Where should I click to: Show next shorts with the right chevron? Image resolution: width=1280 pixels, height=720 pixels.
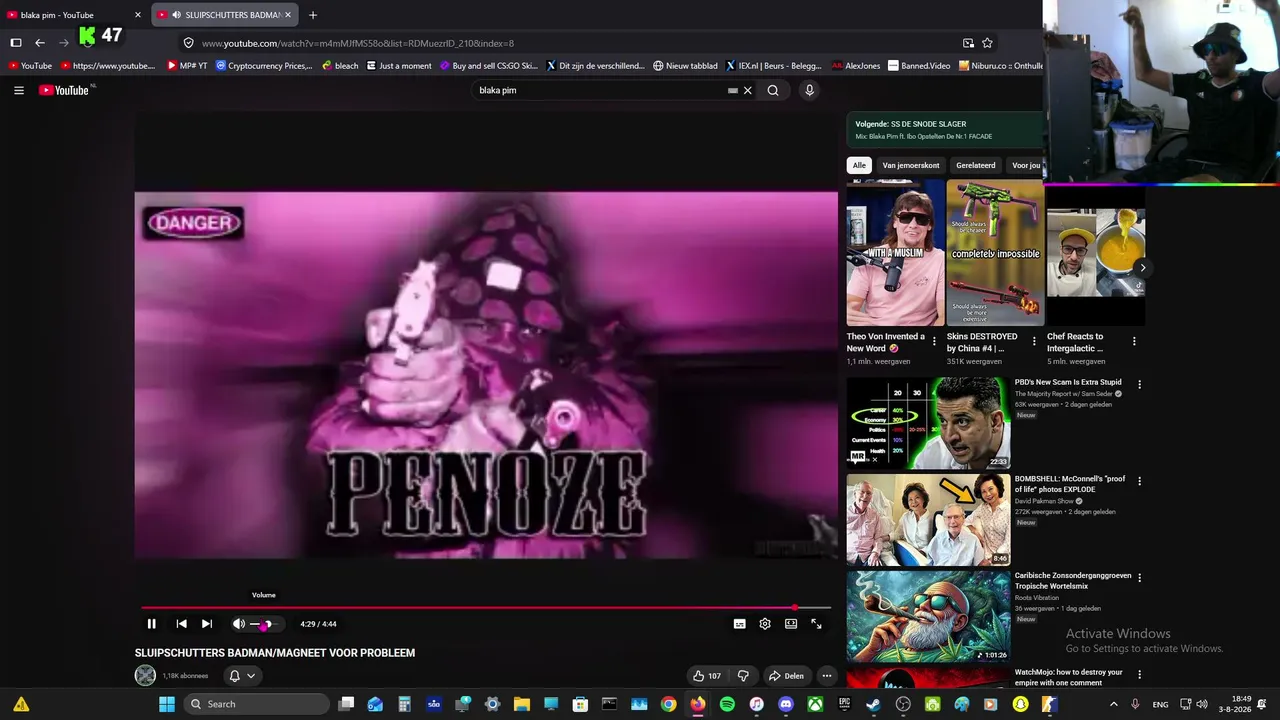1142,268
